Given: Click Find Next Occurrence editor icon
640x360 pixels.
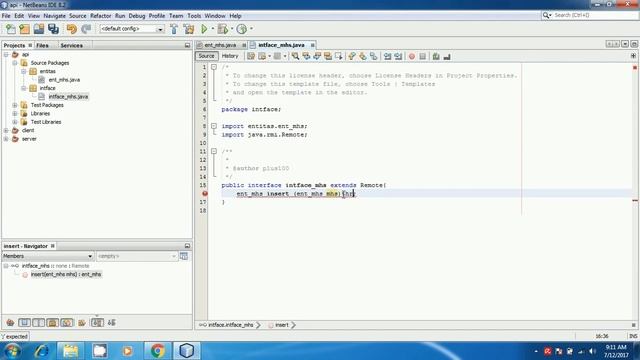Looking at the screenshot, I should (x=317, y=56).
